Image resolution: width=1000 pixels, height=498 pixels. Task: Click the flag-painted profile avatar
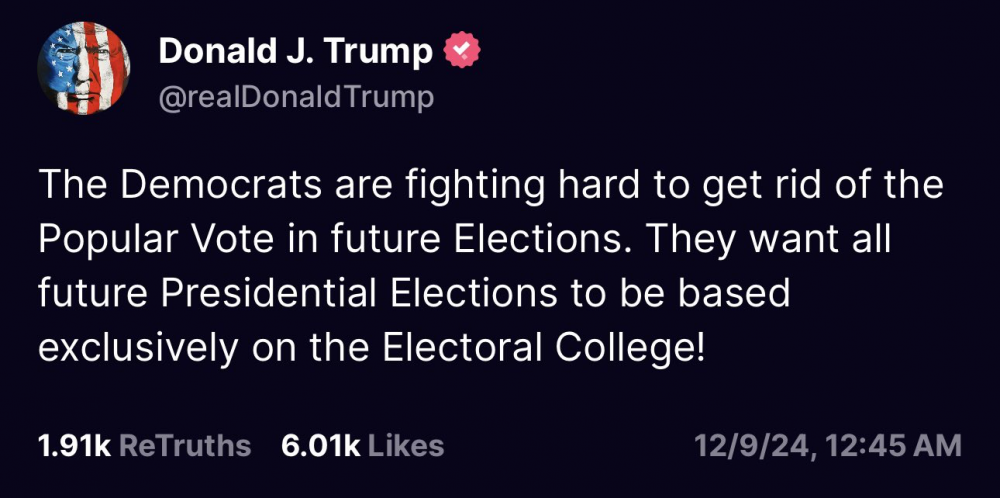click(83, 68)
